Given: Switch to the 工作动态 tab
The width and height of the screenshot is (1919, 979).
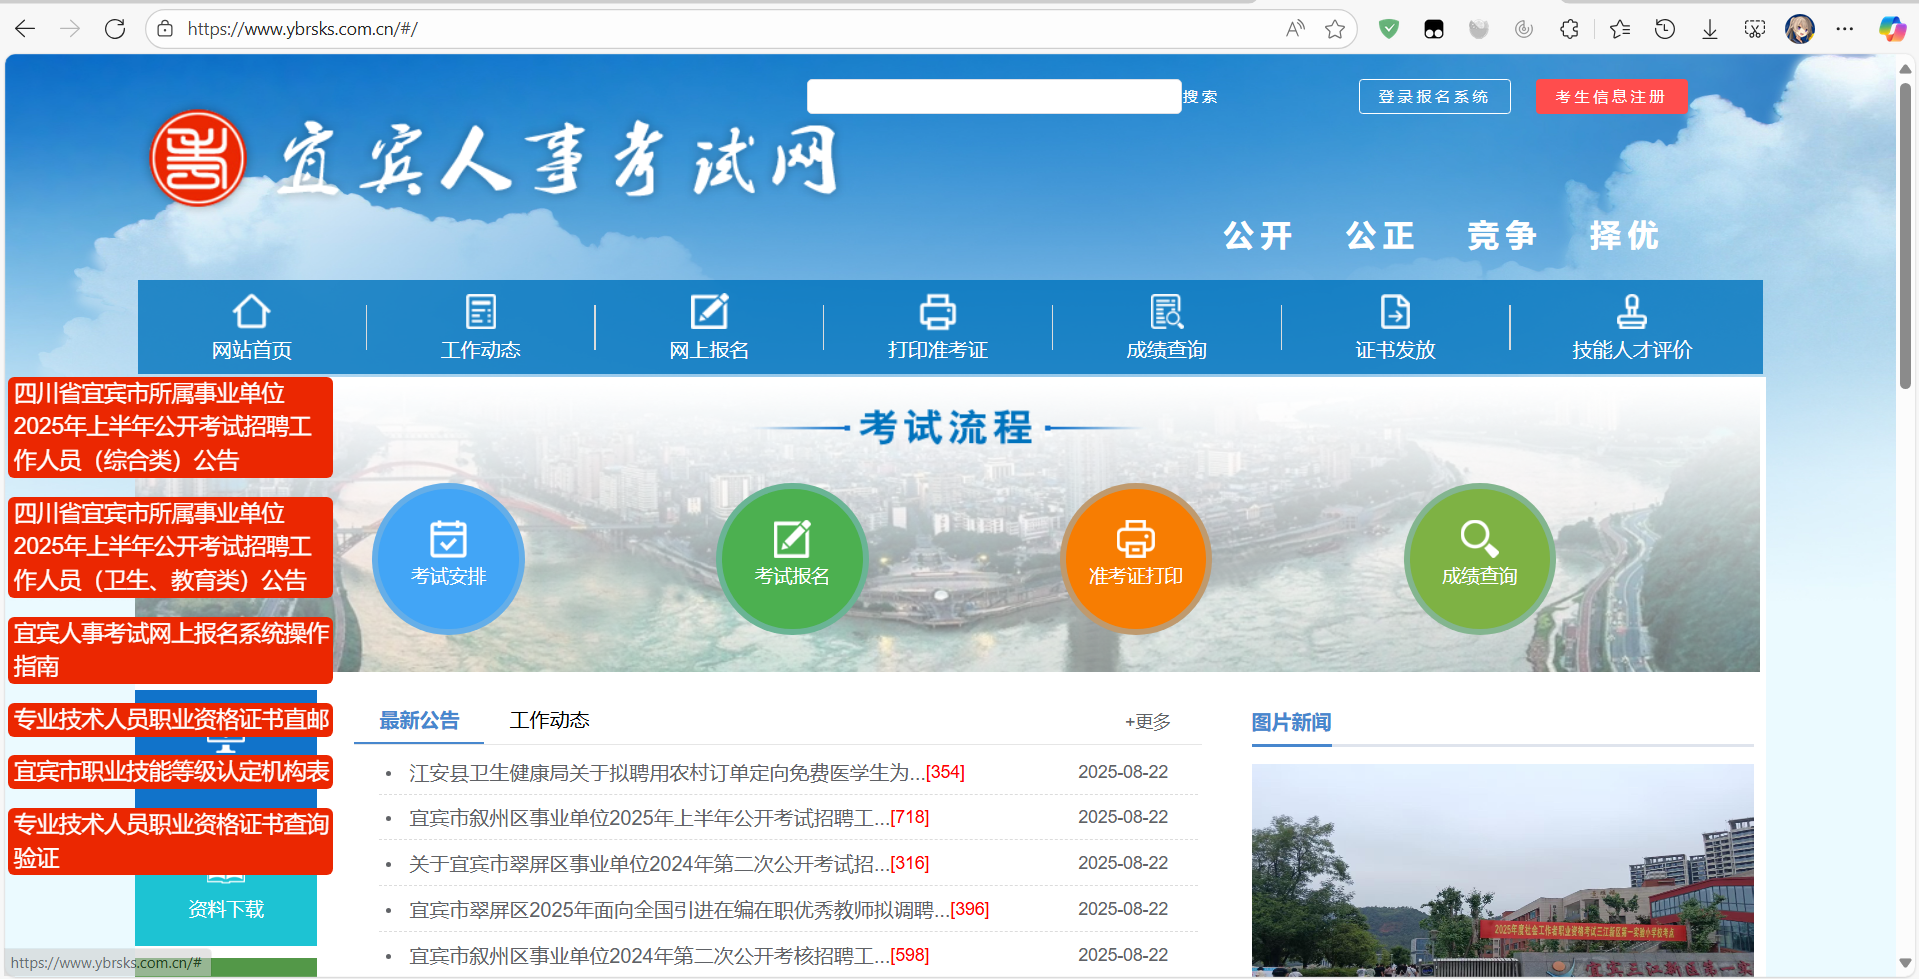Looking at the screenshot, I should tap(549, 719).
